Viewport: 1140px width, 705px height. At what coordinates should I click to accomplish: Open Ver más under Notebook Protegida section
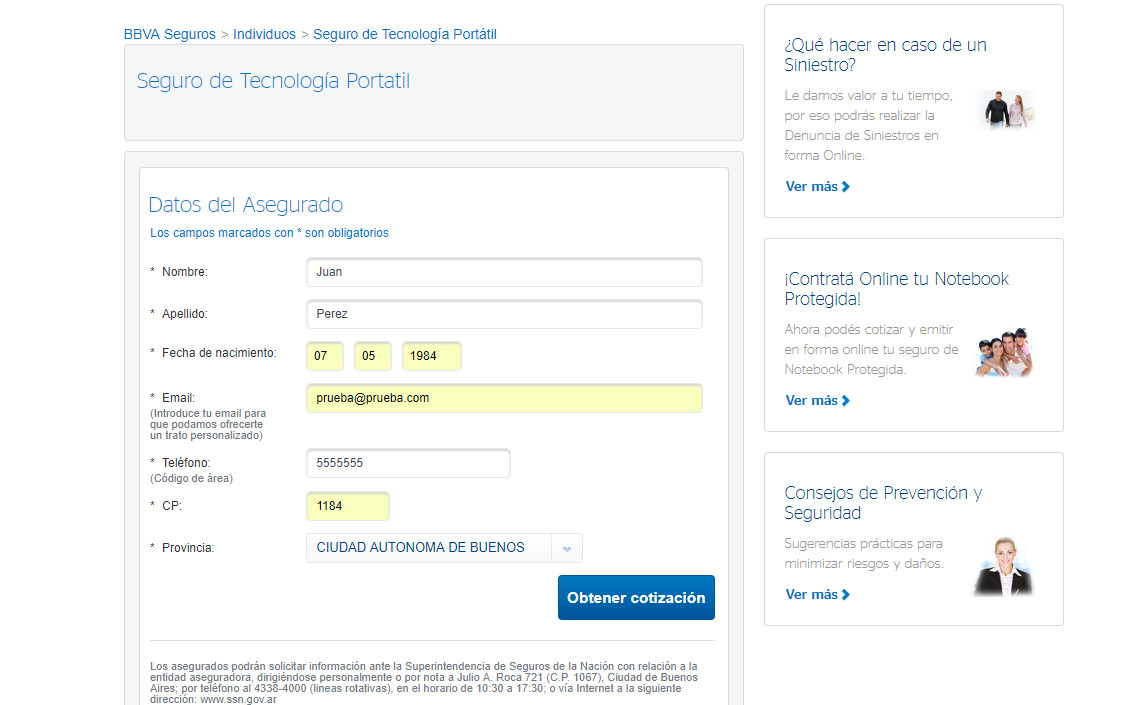click(x=817, y=400)
